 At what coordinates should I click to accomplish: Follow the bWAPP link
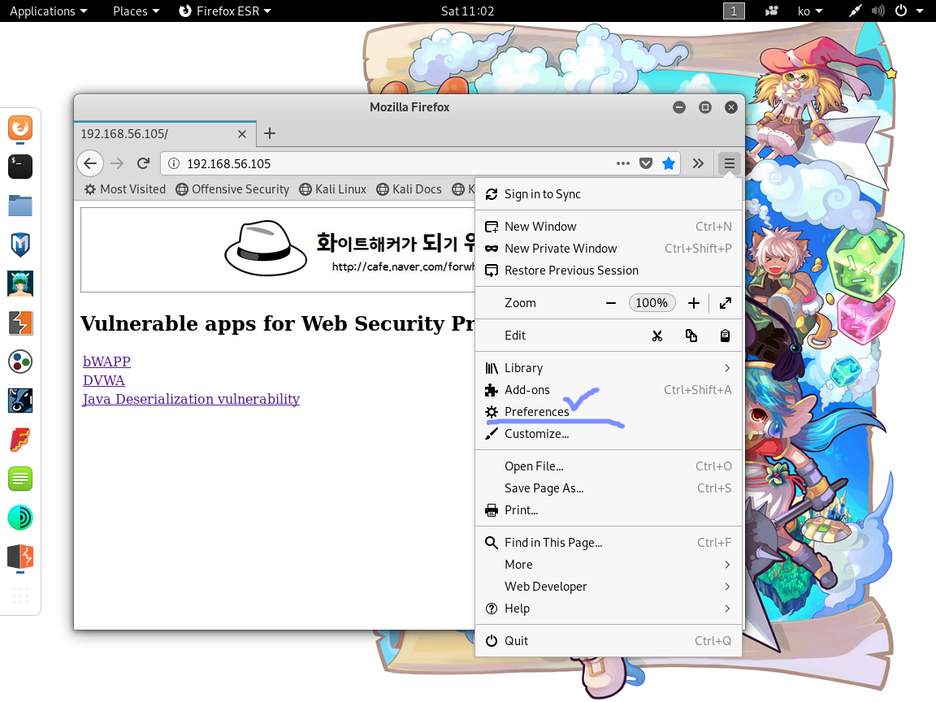pyautogui.click(x=107, y=361)
